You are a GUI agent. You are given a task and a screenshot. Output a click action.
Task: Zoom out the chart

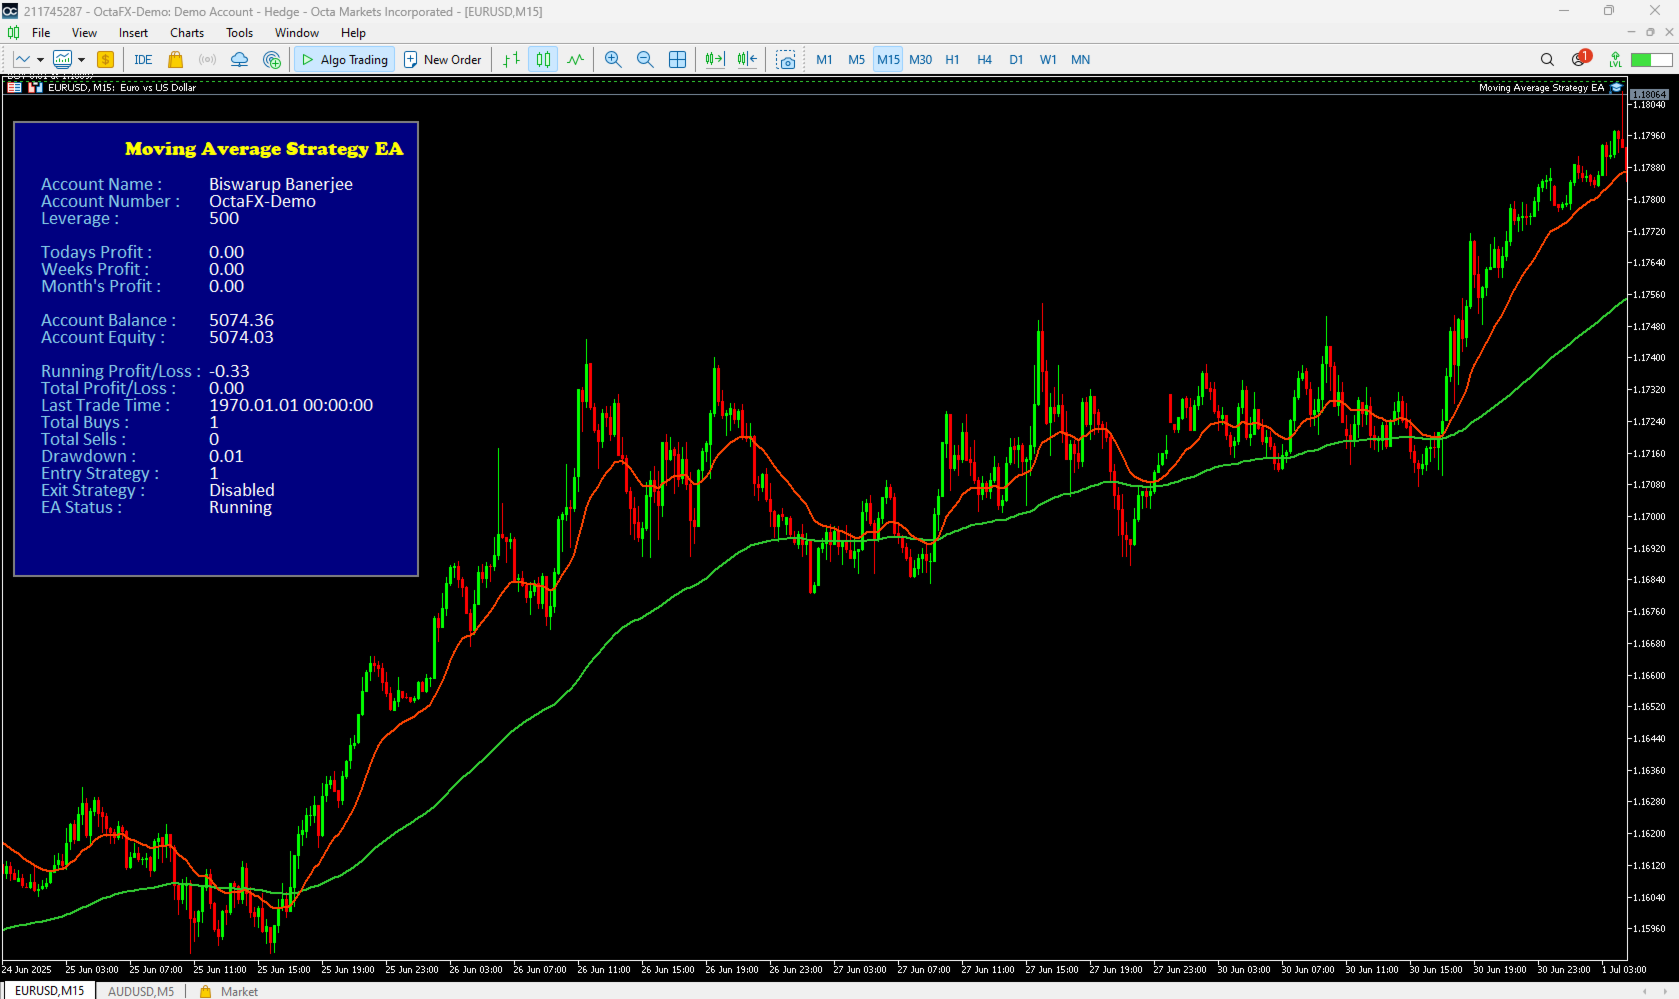pos(645,60)
